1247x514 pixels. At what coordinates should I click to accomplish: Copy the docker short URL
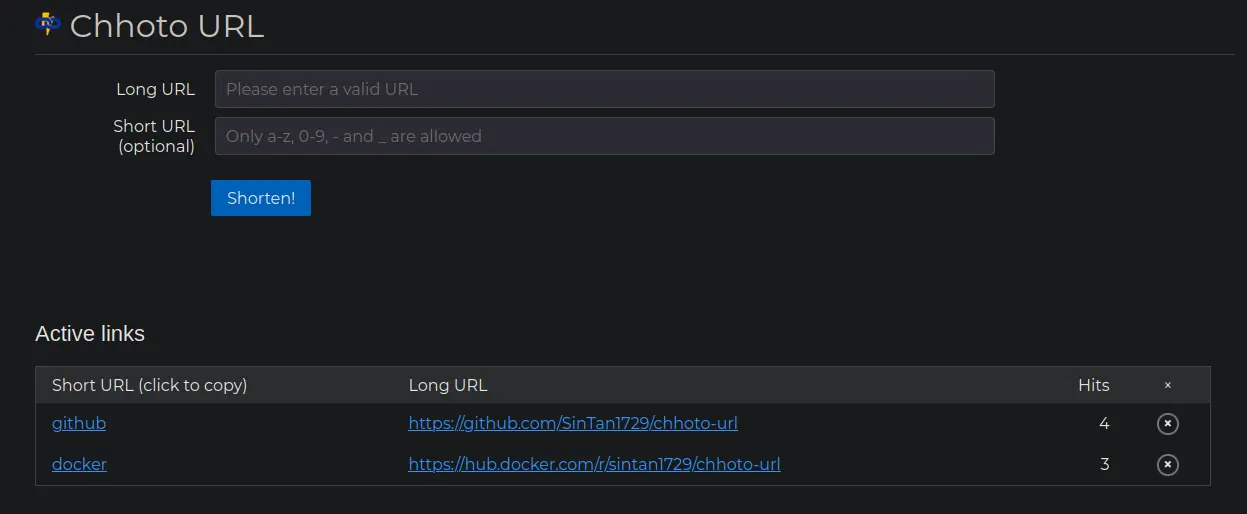click(79, 464)
